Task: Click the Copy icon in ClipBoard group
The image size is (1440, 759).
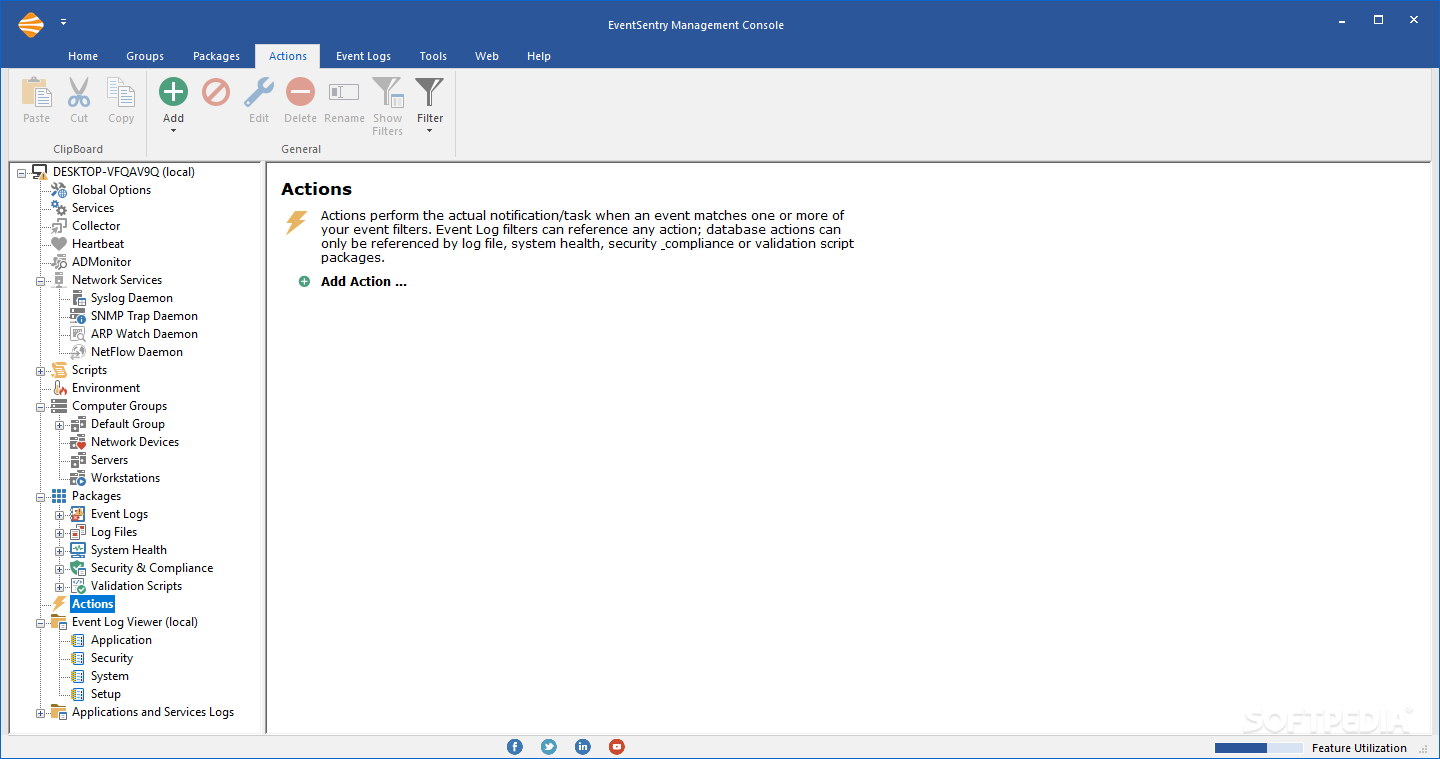Action: (121, 93)
